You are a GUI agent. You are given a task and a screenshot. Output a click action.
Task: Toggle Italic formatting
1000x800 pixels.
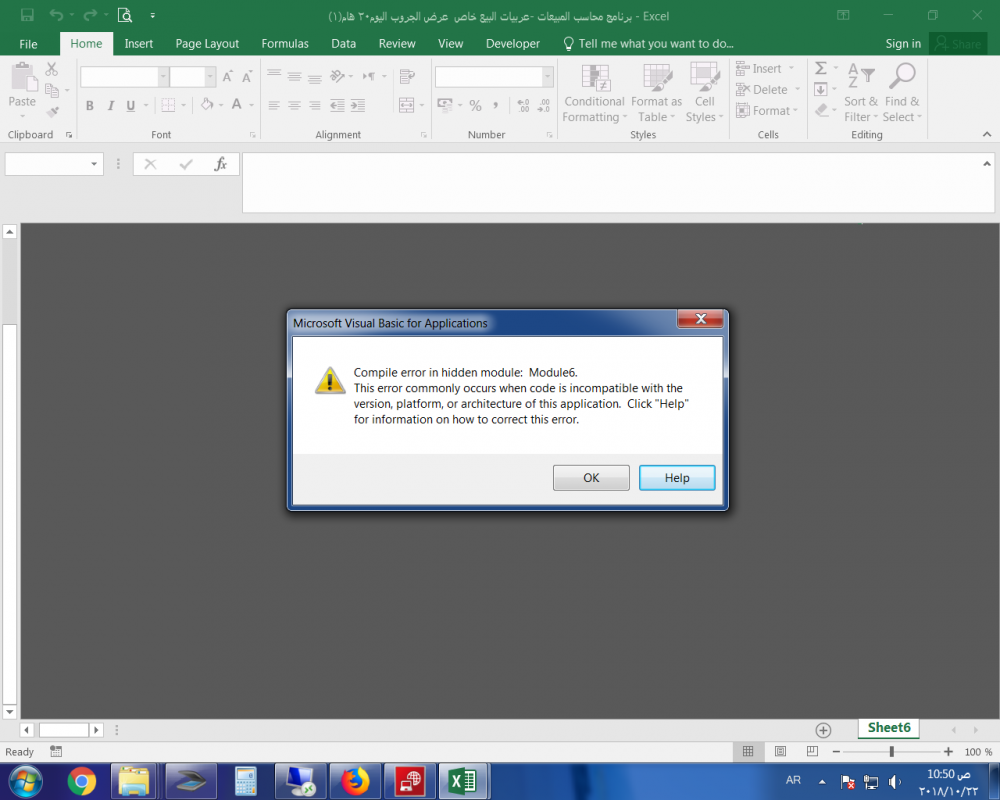click(110, 106)
